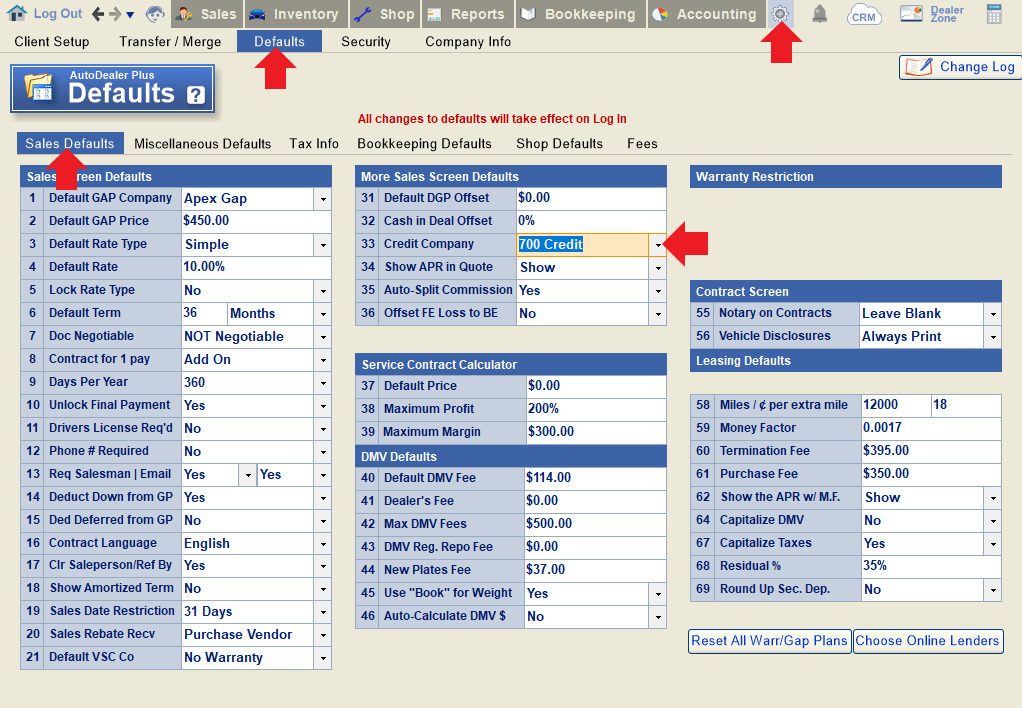Click the user face icon in toolbar
The height and width of the screenshot is (708, 1022).
tap(155, 14)
